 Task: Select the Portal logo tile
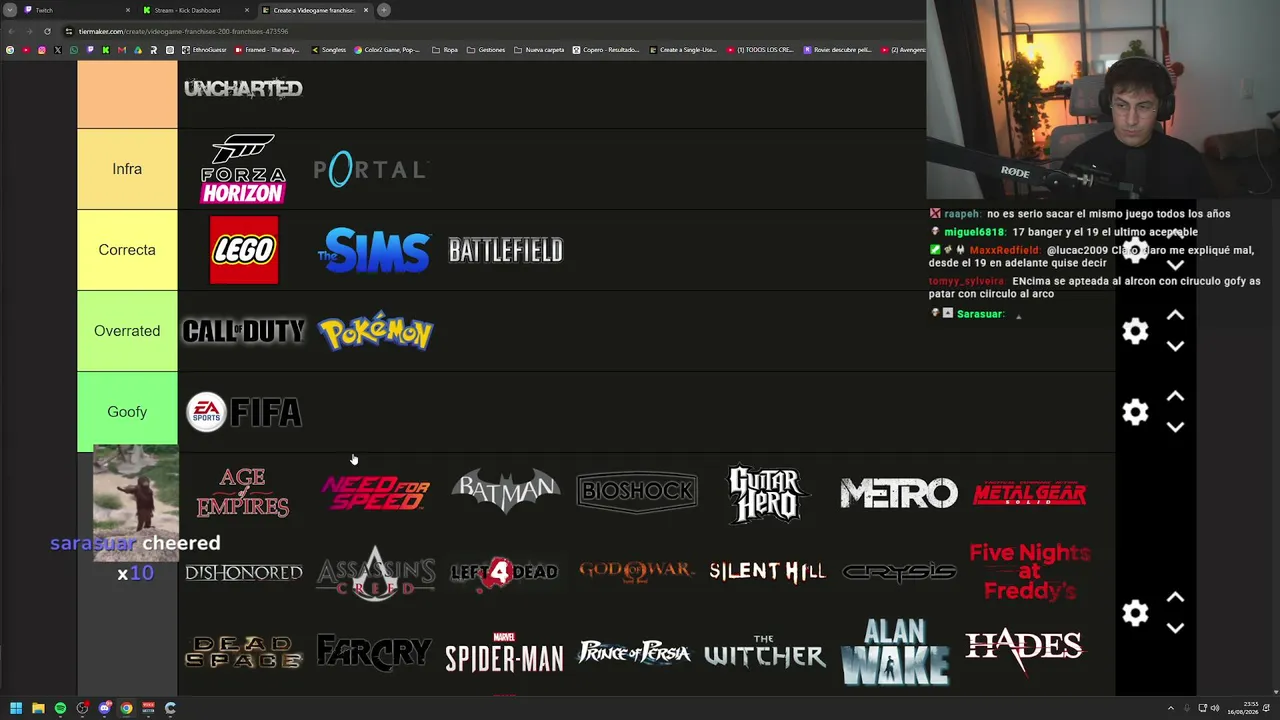[372, 169]
